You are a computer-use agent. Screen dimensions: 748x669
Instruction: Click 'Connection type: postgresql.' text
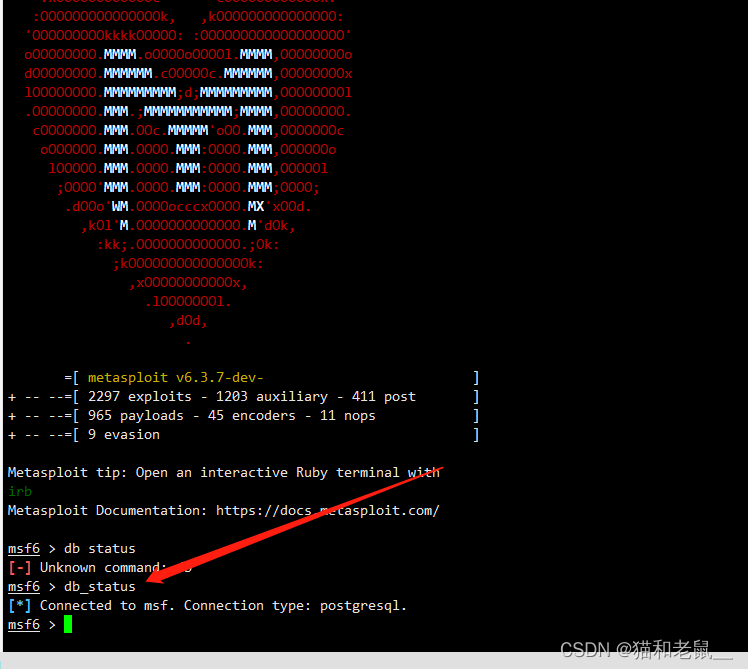tap(295, 606)
